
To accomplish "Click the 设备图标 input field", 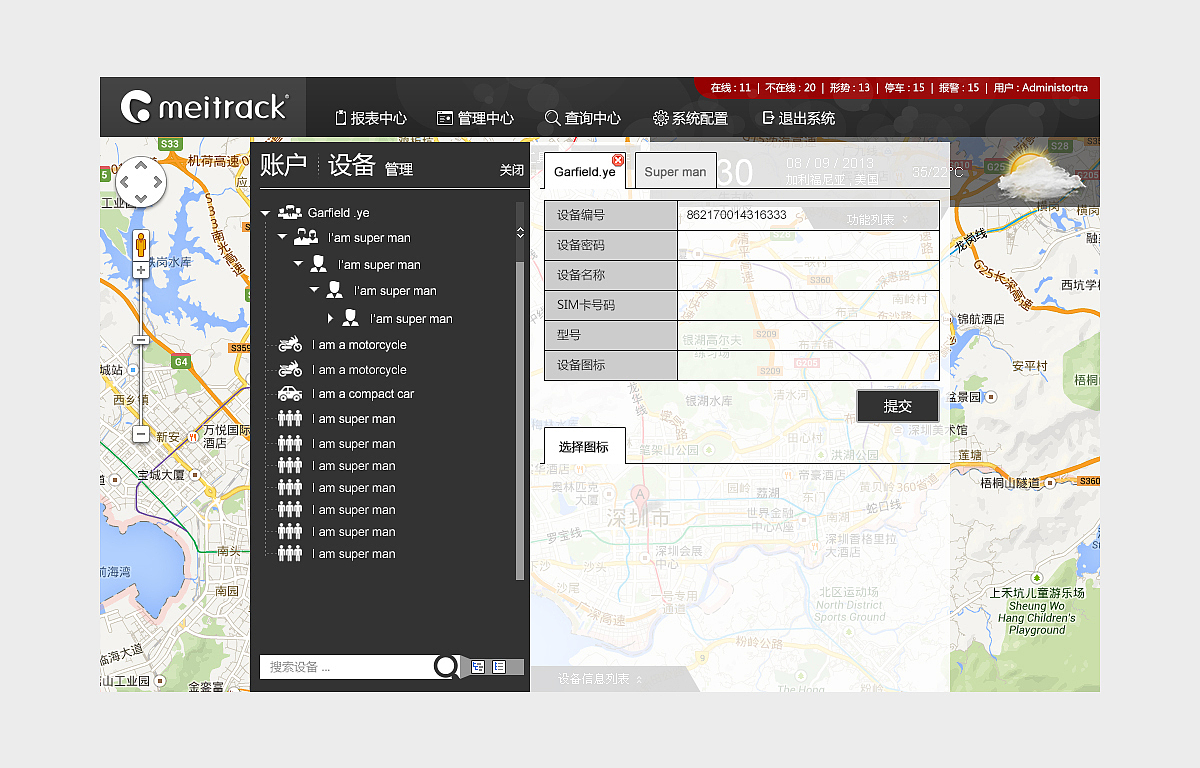I will click(x=808, y=365).
